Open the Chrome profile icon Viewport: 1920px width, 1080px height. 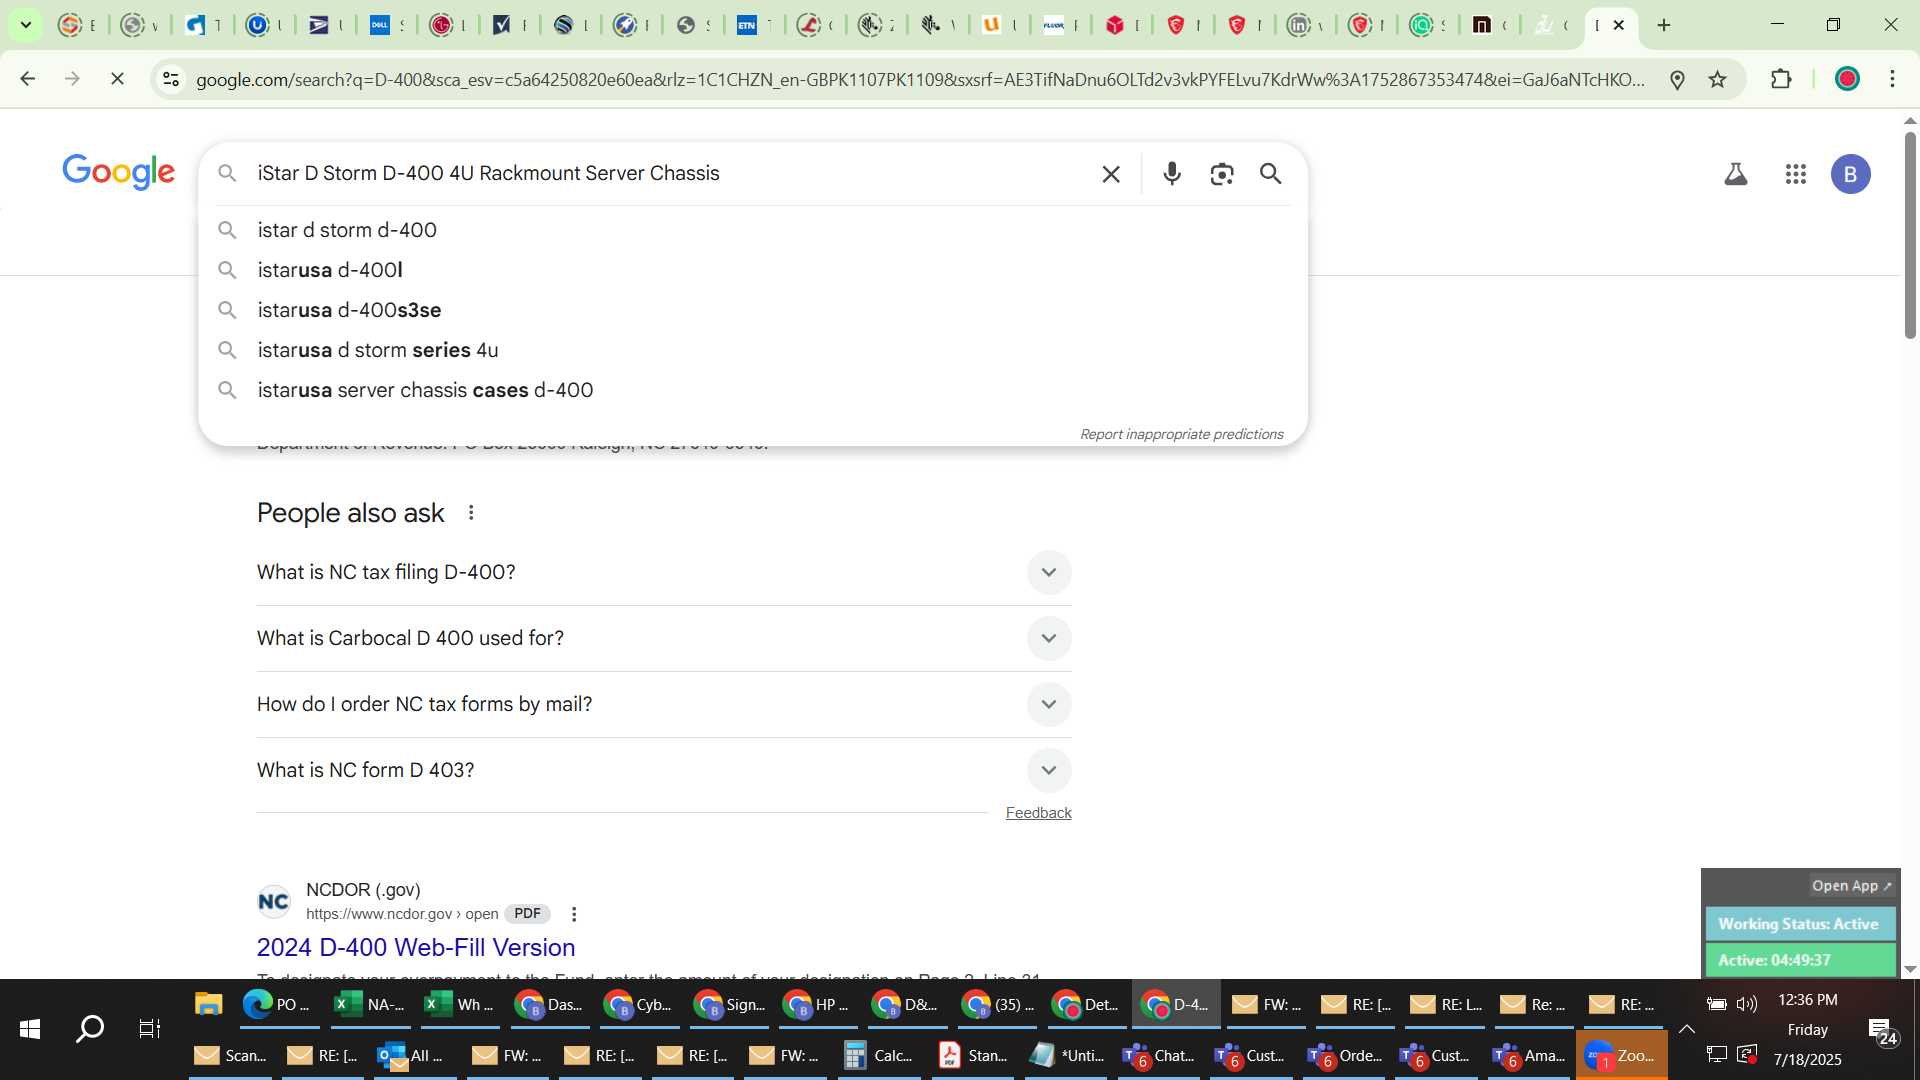(x=1847, y=79)
